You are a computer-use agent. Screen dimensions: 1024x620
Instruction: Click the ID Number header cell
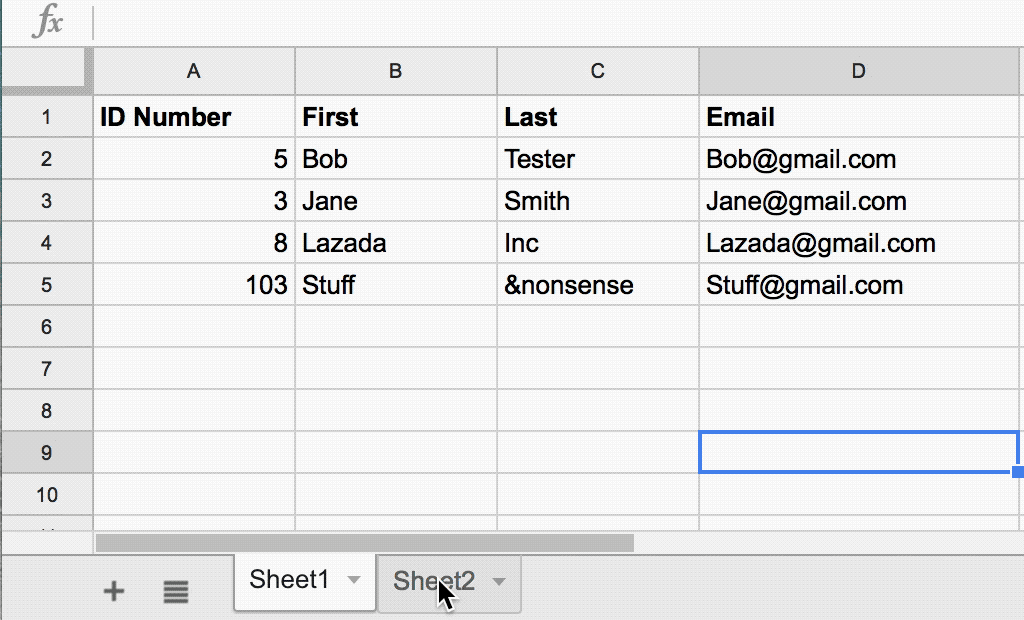(193, 117)
